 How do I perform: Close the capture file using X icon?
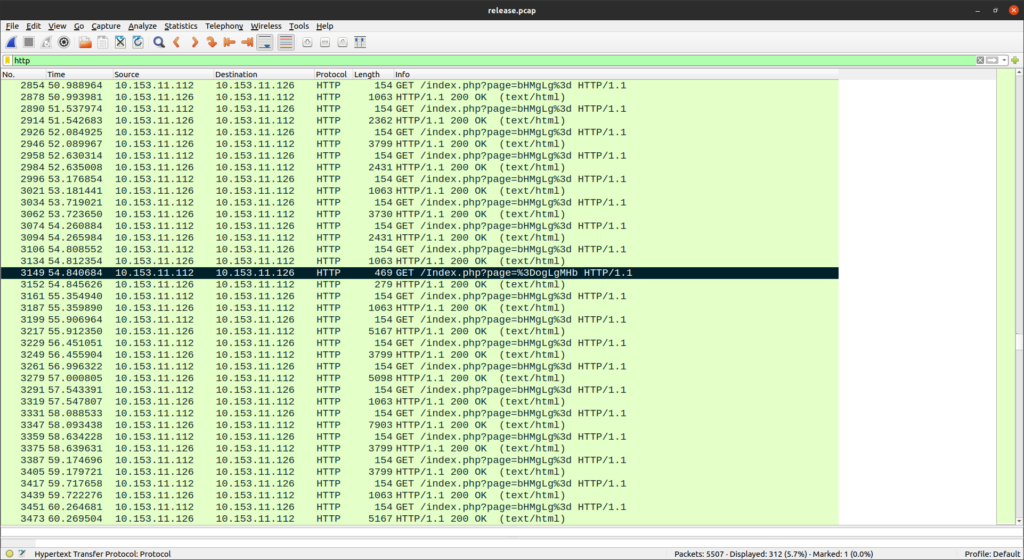point(120,43)
